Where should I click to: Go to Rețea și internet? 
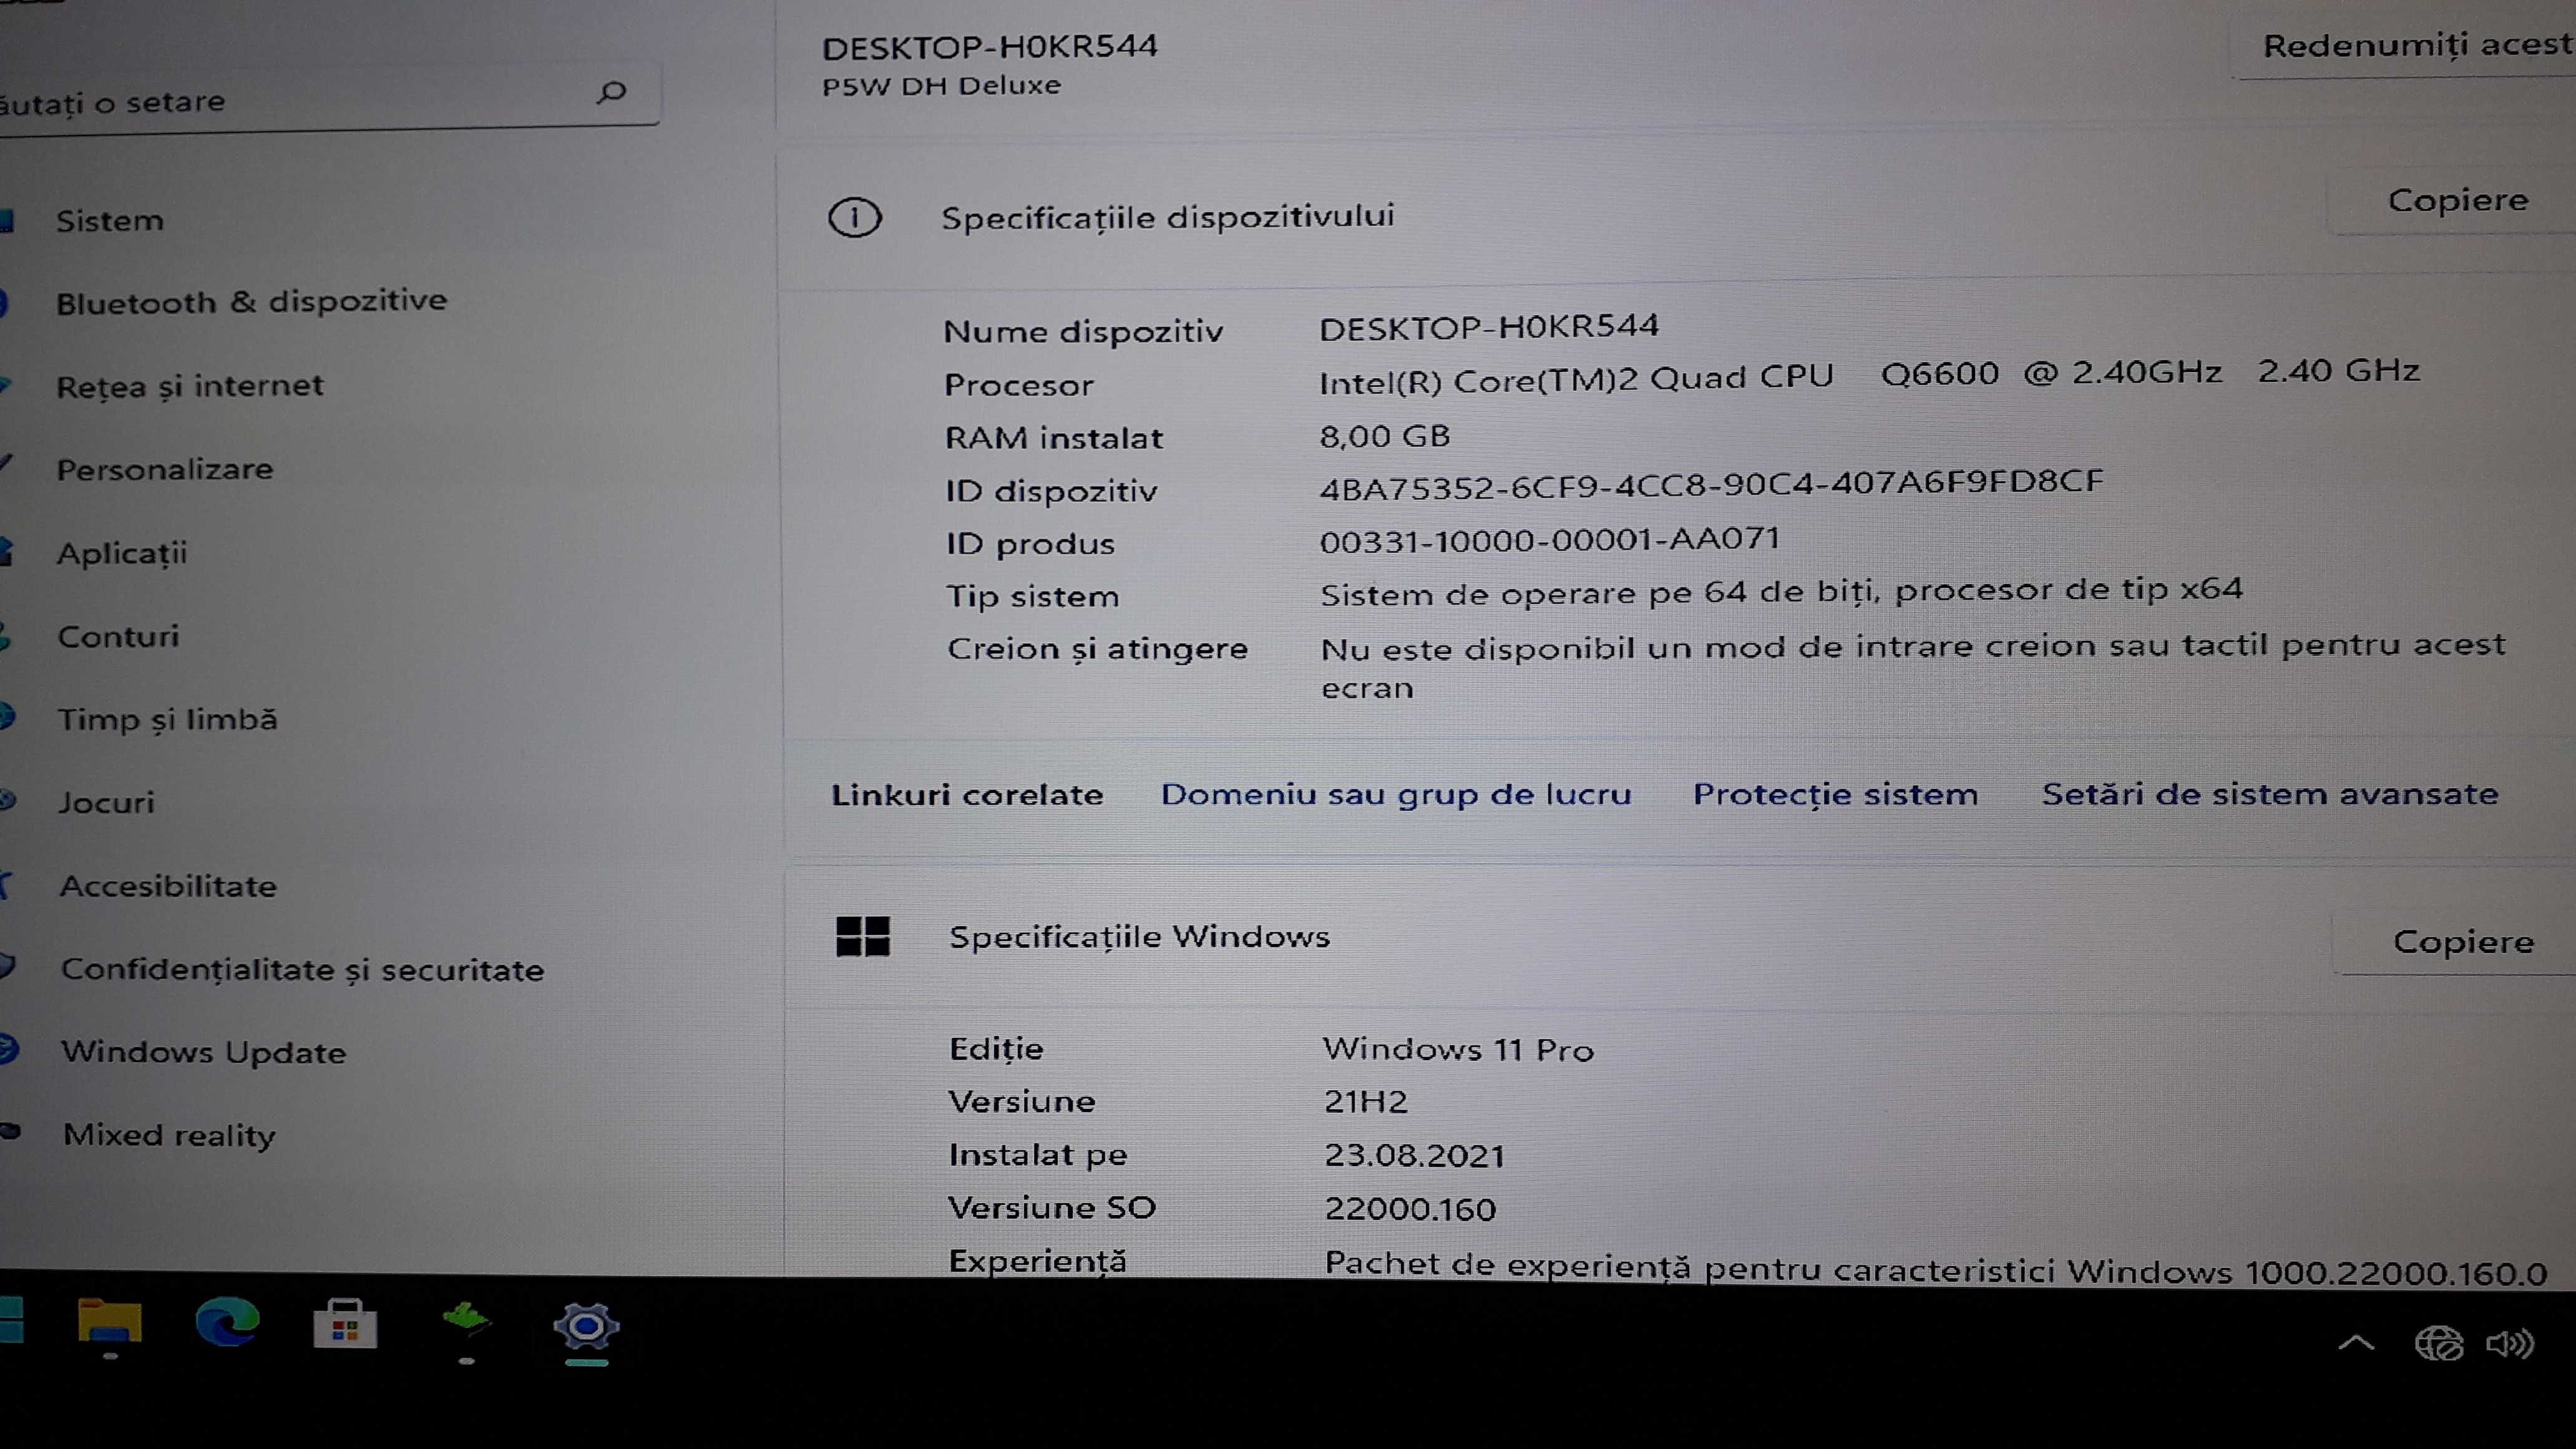pyautogui.click(x=190, y=385)
